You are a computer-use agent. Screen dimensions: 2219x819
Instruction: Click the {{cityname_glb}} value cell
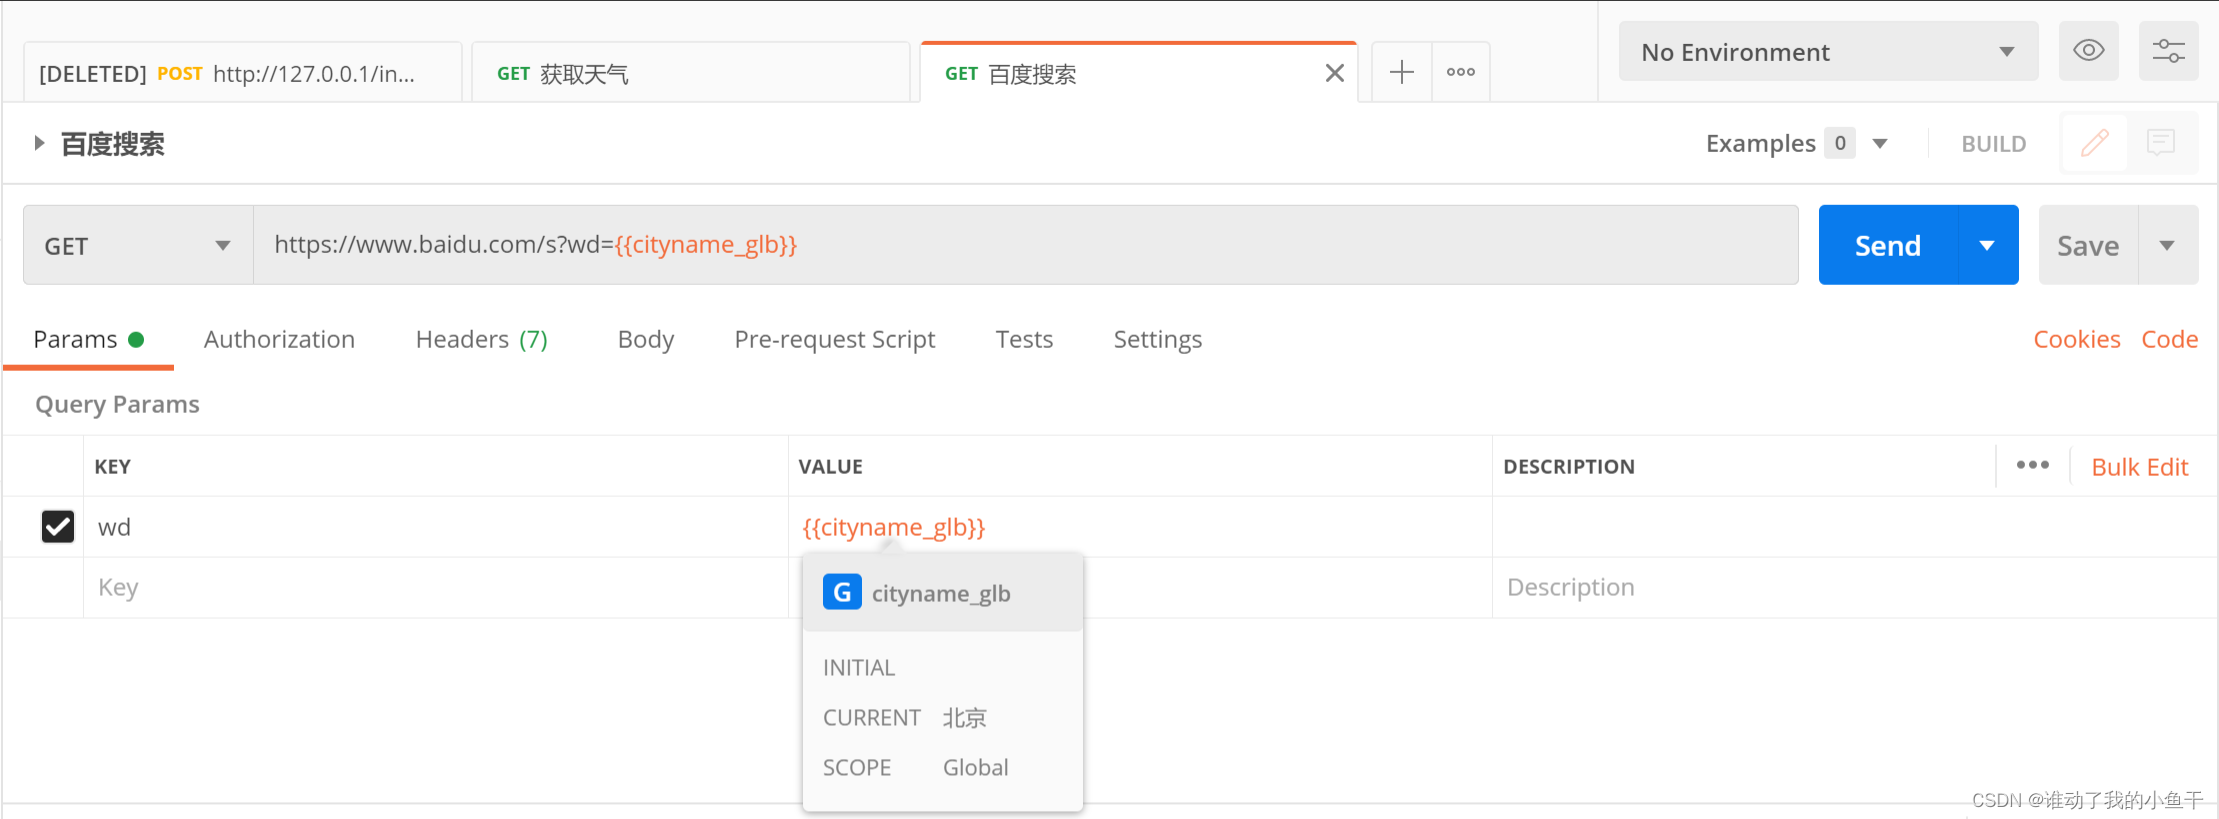click(x=1140, y=526)
